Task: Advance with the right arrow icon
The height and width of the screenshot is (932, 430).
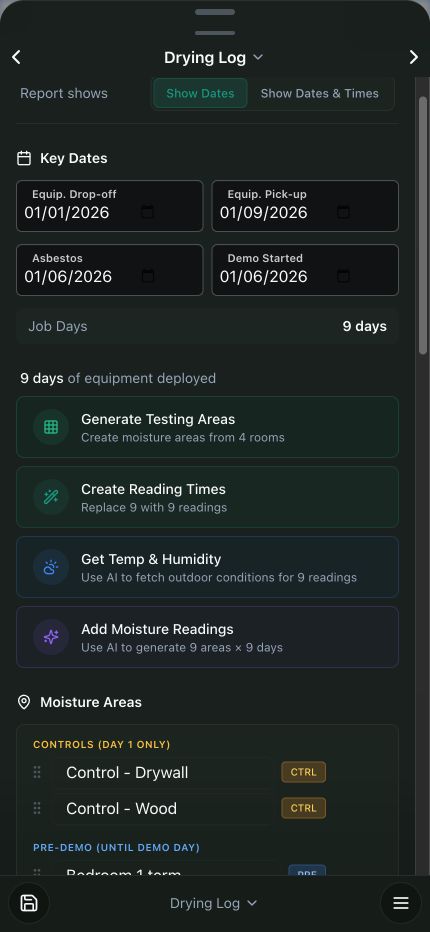Action: coord(413,57)
